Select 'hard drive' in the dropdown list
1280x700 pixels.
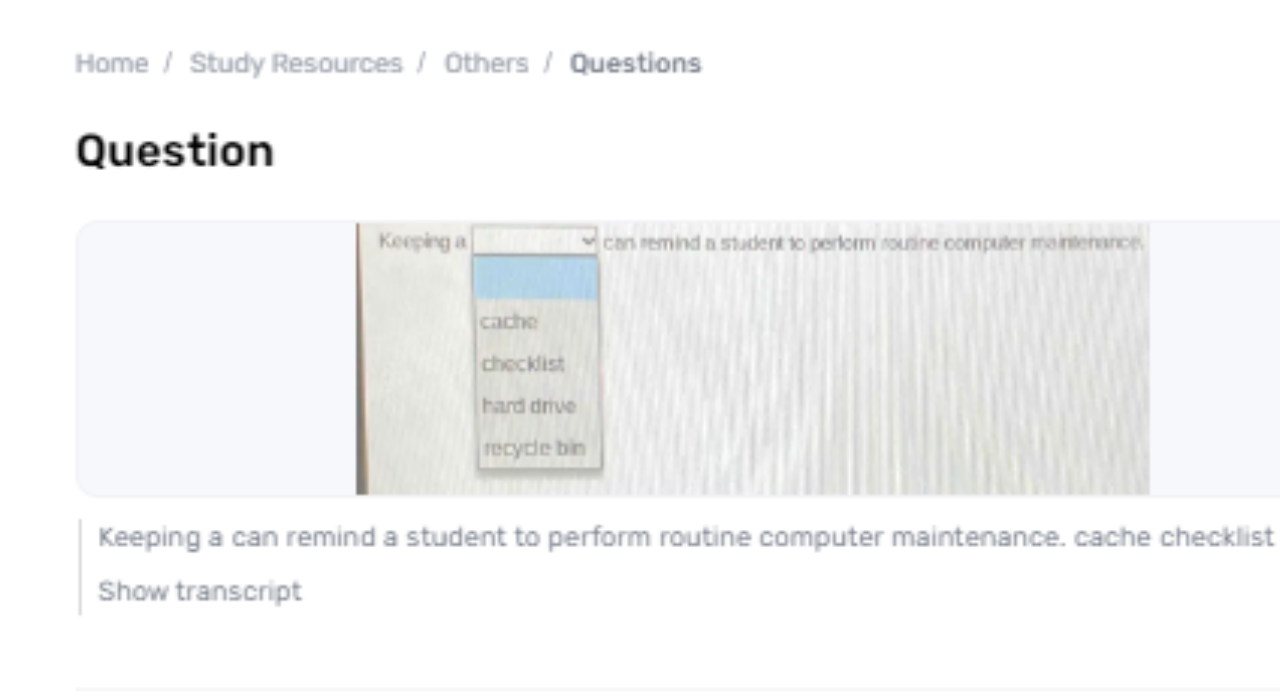[529, 406]
